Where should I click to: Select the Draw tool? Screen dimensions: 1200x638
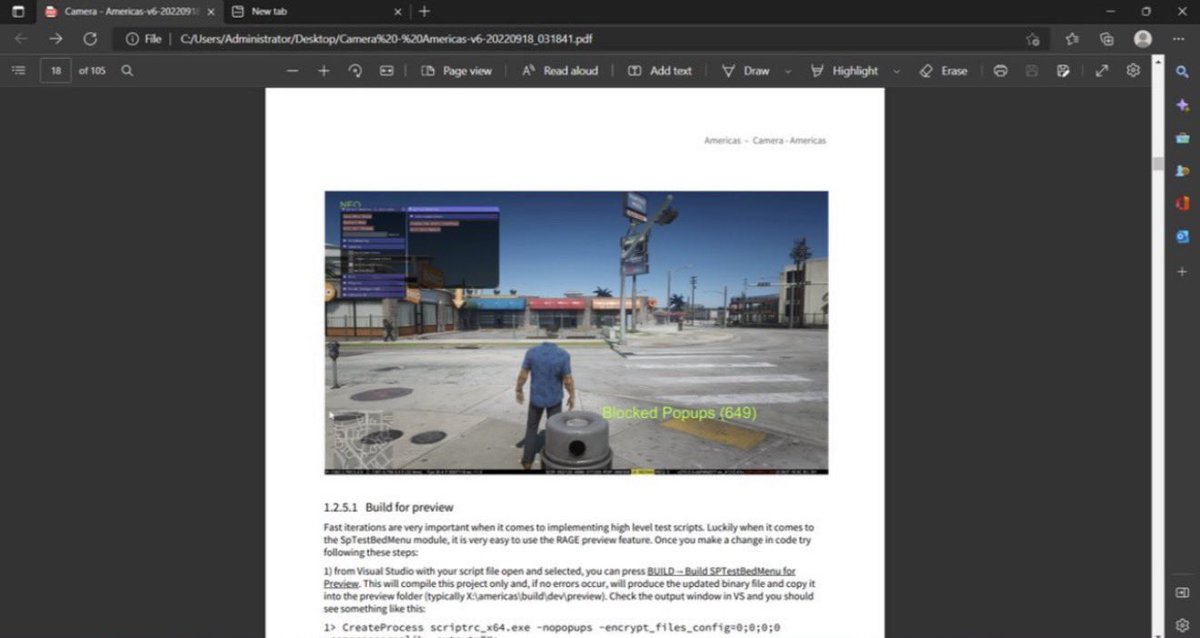[x=746, y=71]
